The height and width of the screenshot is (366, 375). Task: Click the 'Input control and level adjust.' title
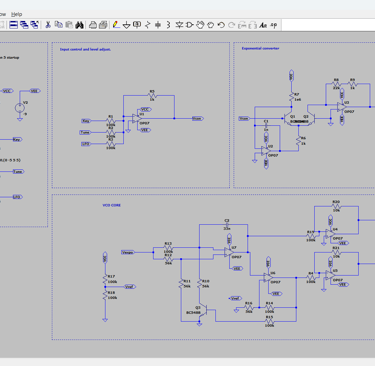85,49
